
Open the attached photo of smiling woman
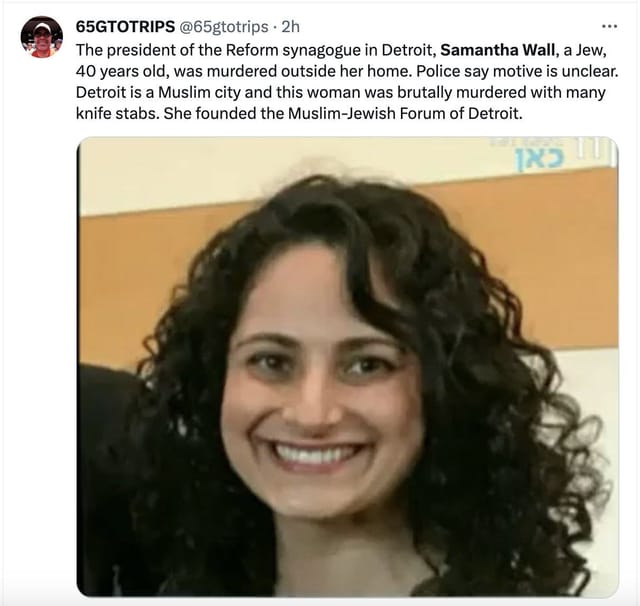347,367
